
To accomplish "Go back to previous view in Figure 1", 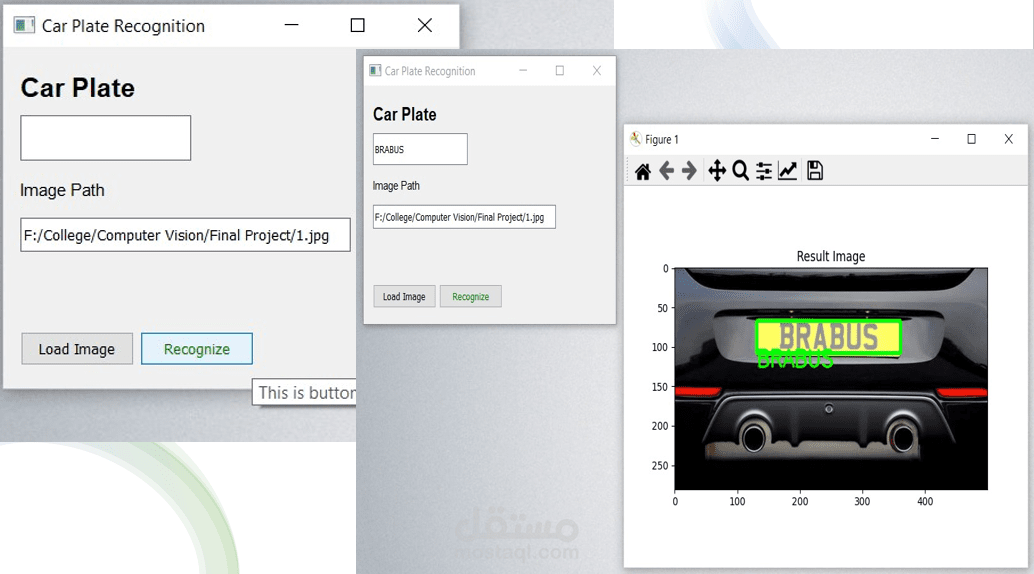I will (666, 172).
